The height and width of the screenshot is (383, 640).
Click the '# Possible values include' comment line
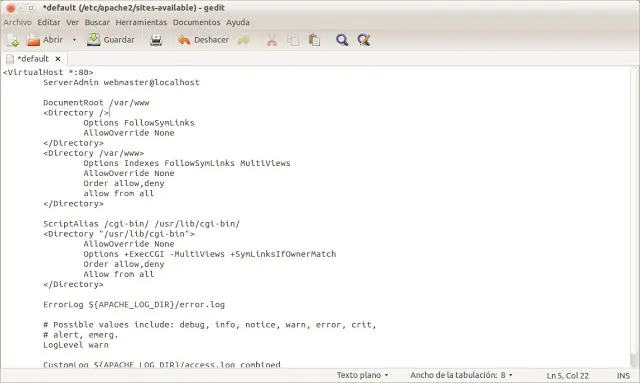tap(209, 325)
